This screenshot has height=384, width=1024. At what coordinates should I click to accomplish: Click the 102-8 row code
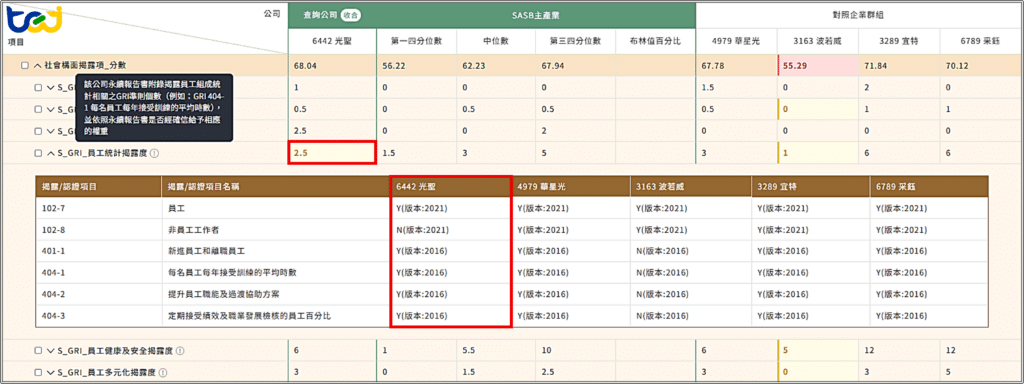tap(53, 230)
